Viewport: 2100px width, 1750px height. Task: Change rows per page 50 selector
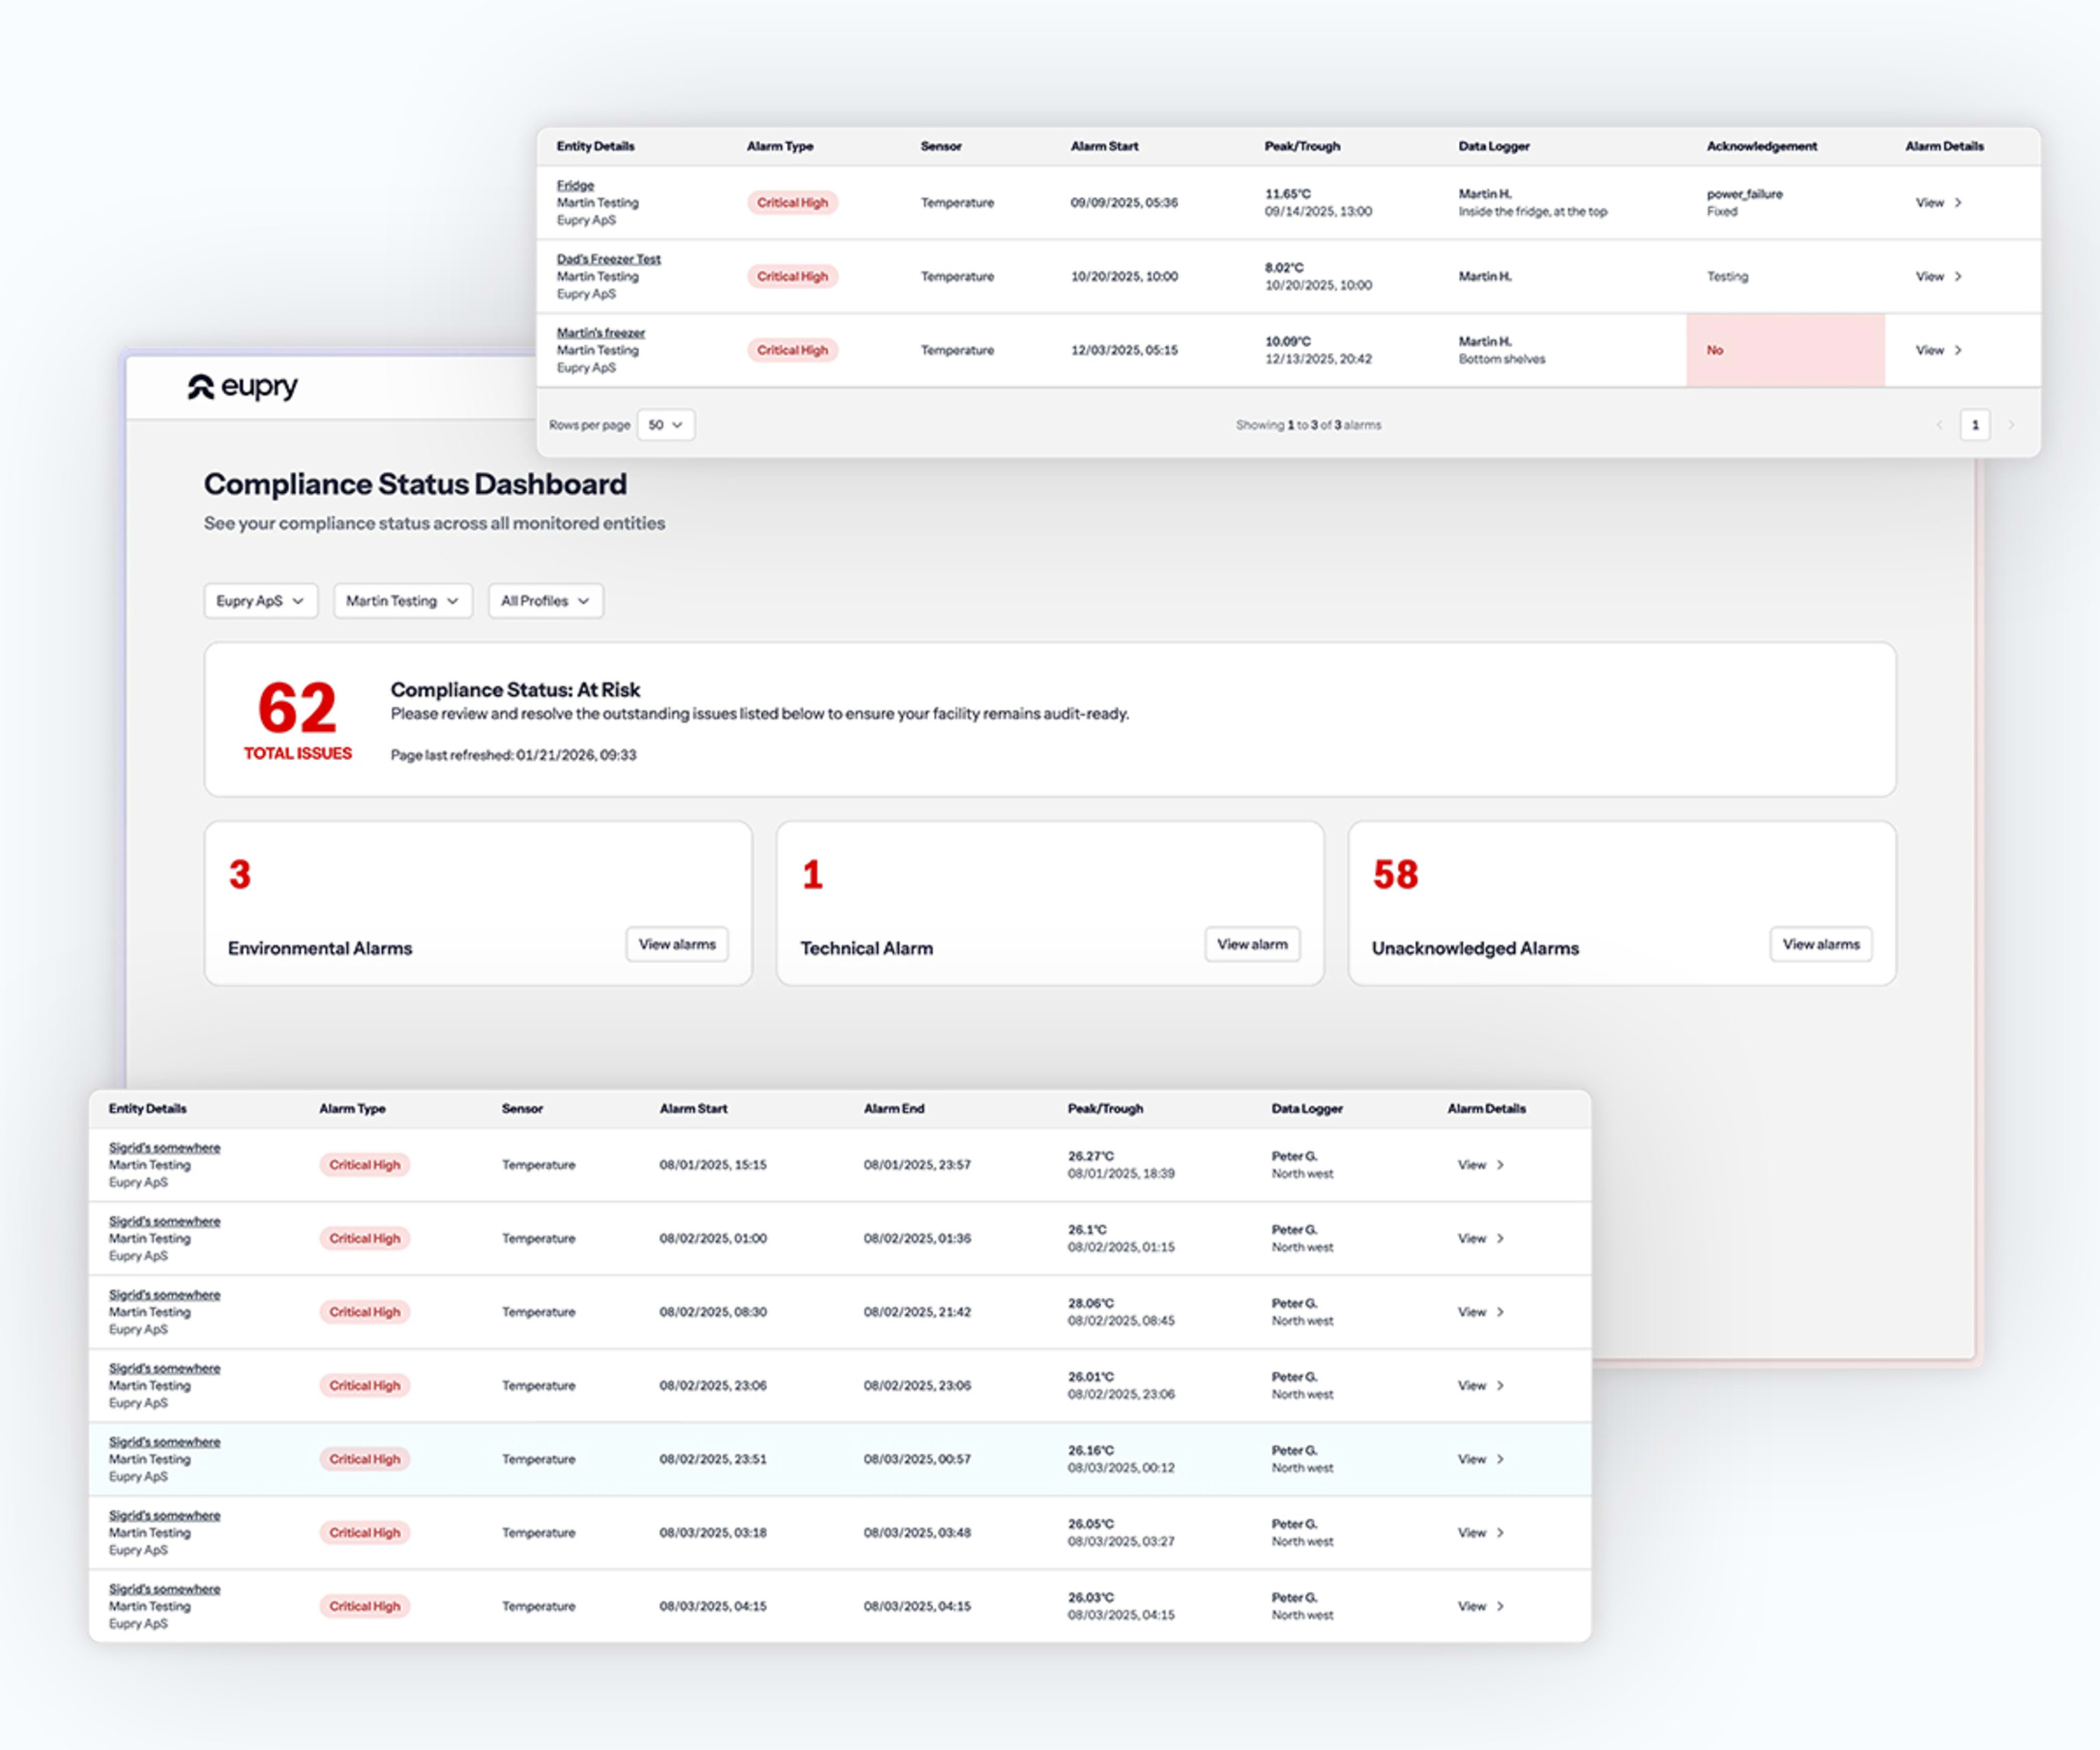tap(665, 425)
